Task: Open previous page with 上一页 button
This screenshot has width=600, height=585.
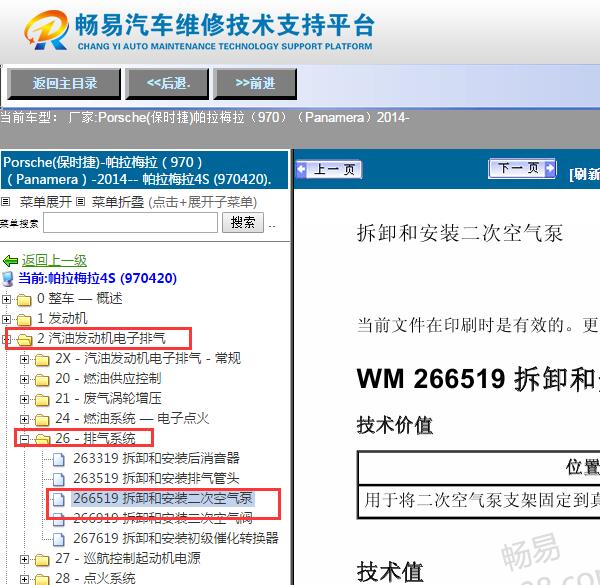Action: point(329,169)
